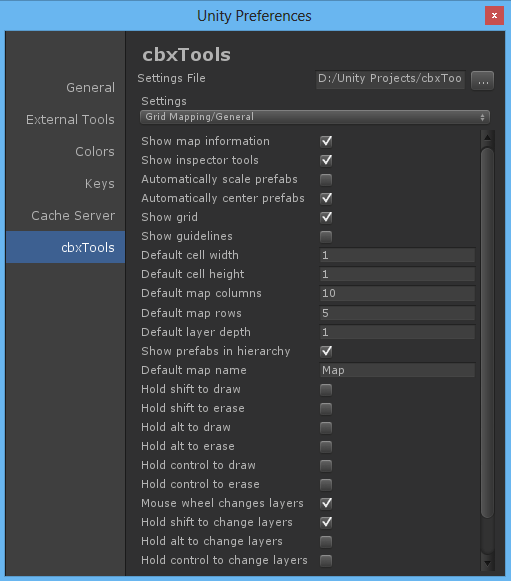Click the vertical scrollbar thumb
This screenshot has width=511, height=581.
click(x=487, y=332)
